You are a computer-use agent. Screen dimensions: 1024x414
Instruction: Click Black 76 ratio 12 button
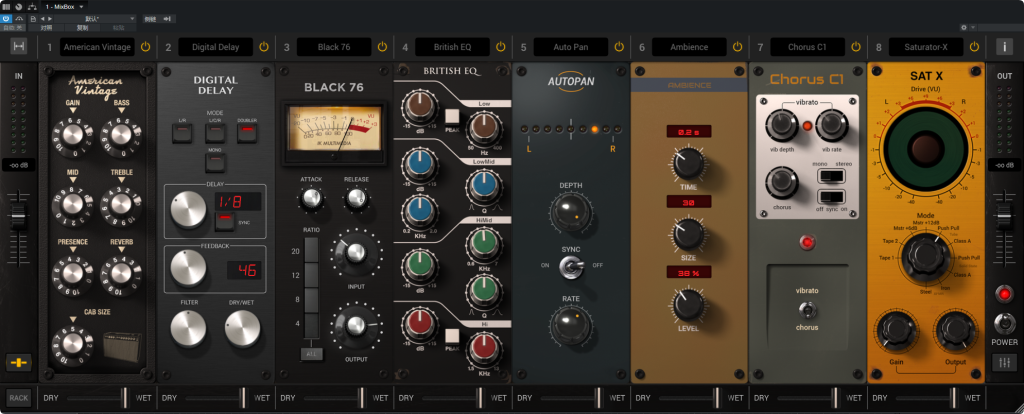pyautogui.click(x=312, y=276)
